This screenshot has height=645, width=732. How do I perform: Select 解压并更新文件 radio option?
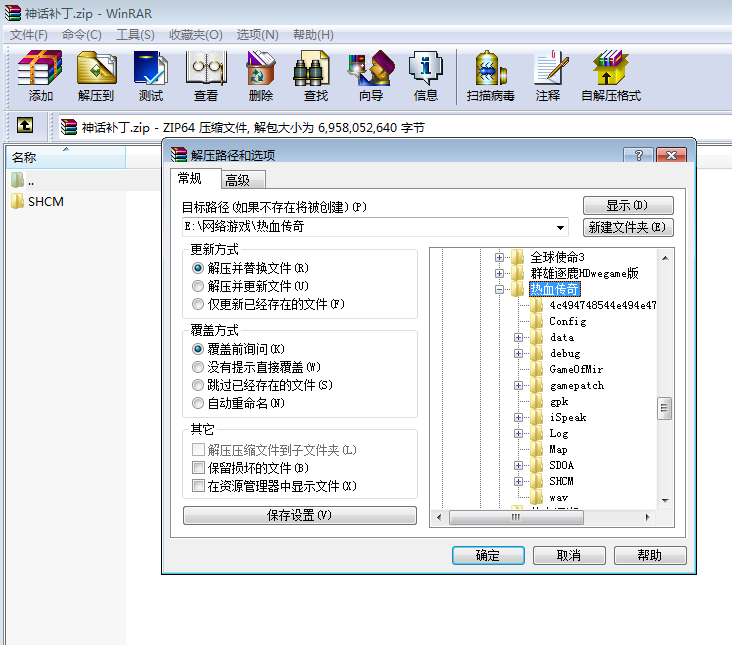tap(197, 286)
